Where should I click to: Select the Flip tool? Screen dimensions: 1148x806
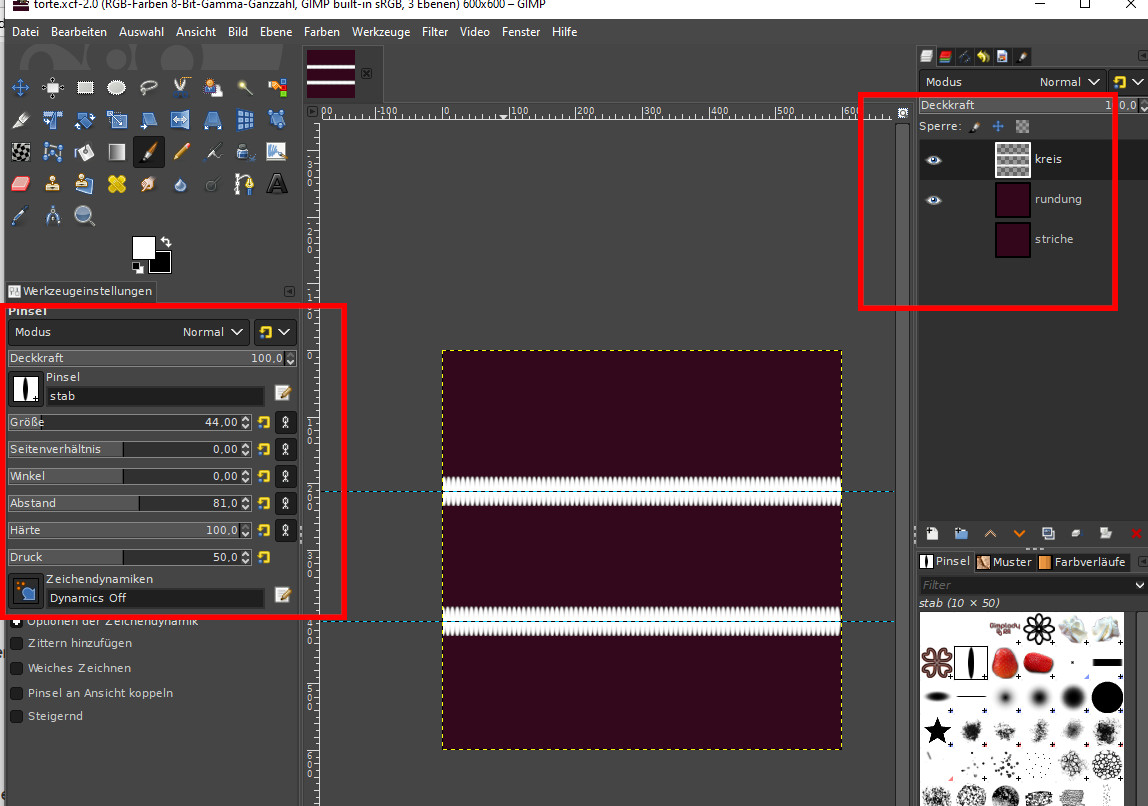pos(181,119)
